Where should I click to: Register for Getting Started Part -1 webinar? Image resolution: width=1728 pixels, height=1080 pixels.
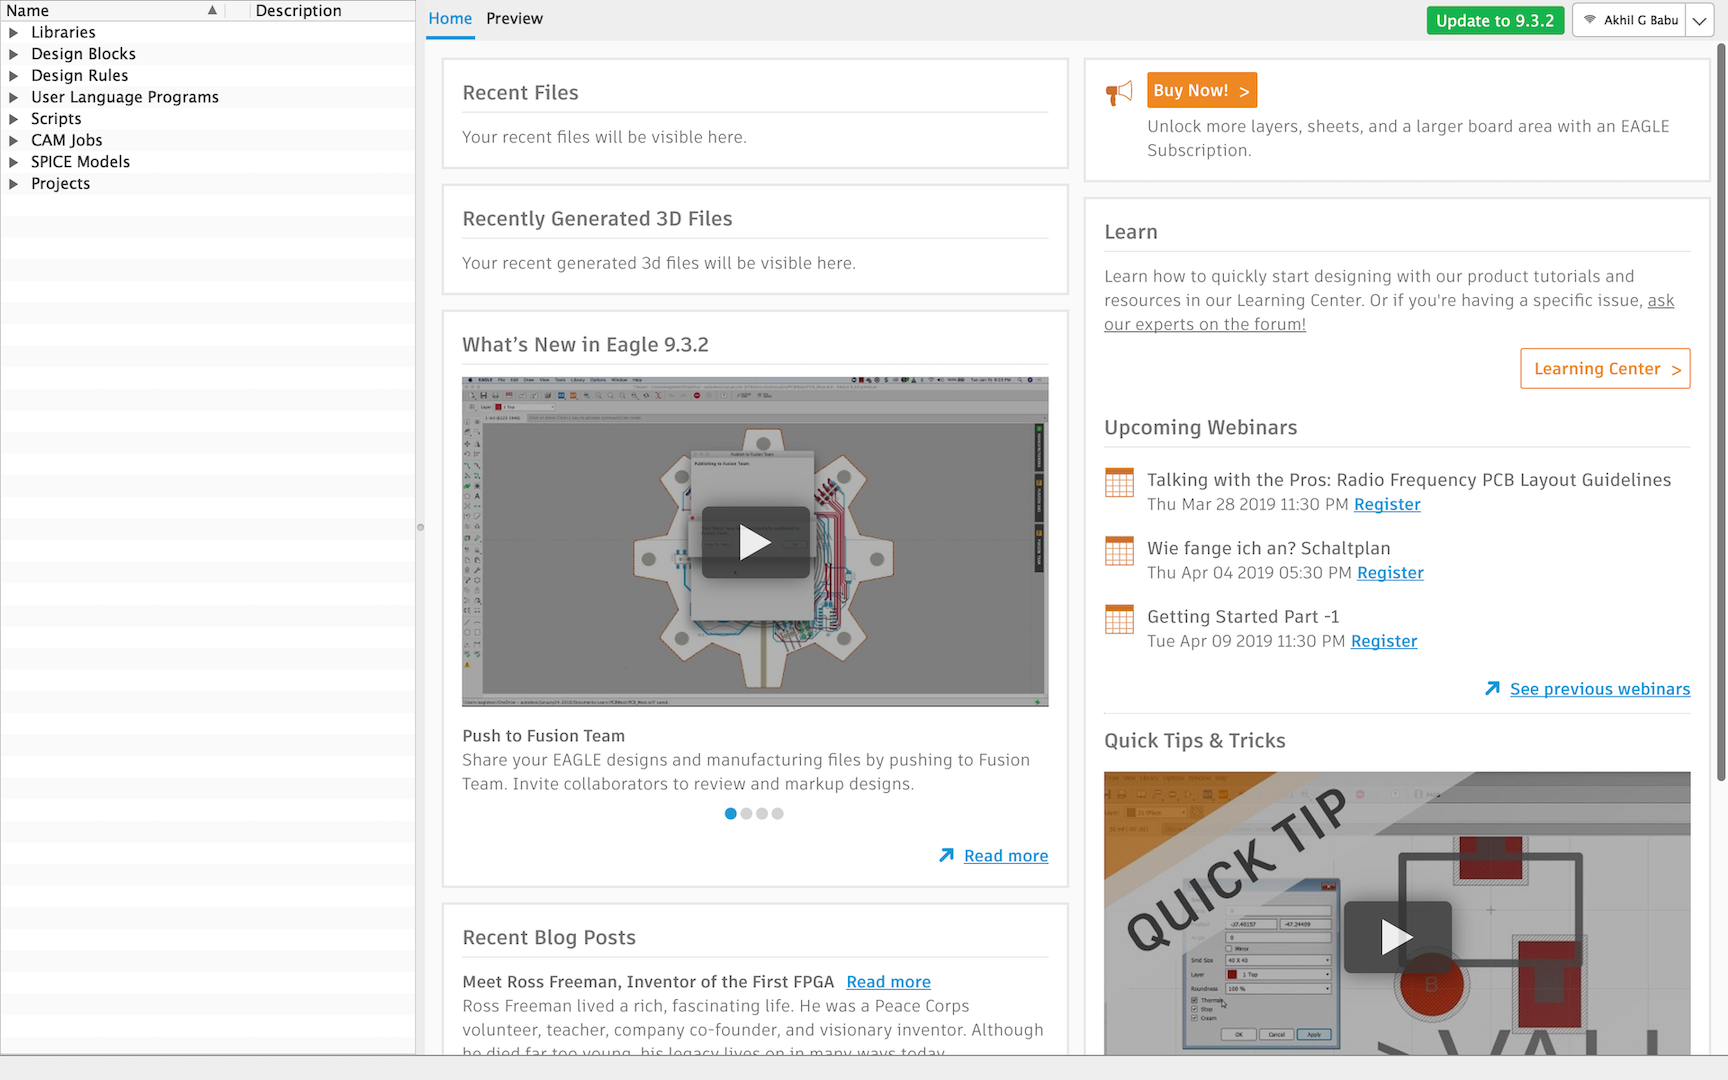(1384, 642)
